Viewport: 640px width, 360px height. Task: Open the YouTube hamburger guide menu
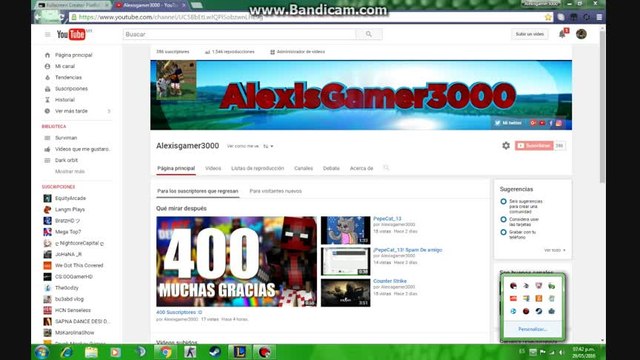coord(47,35)
